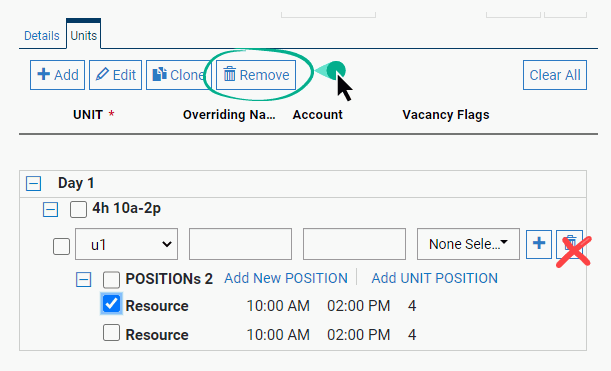The height and width of the screenshot is (371, 611).
Task: Open the None Selected vacancy flags dropdown
Action: click(x=468, y=244)
